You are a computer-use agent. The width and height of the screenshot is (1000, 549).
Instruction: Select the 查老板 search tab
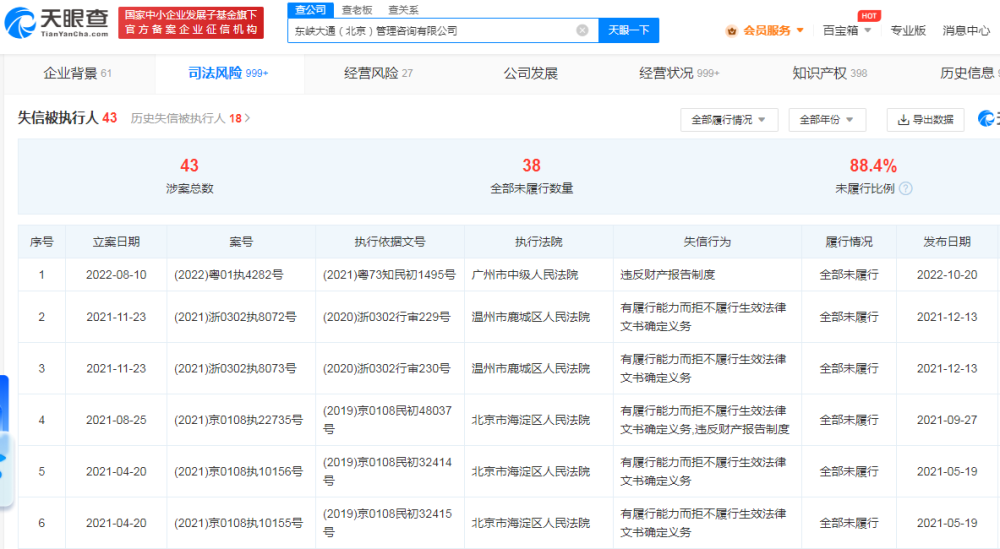tap(357, 10)
